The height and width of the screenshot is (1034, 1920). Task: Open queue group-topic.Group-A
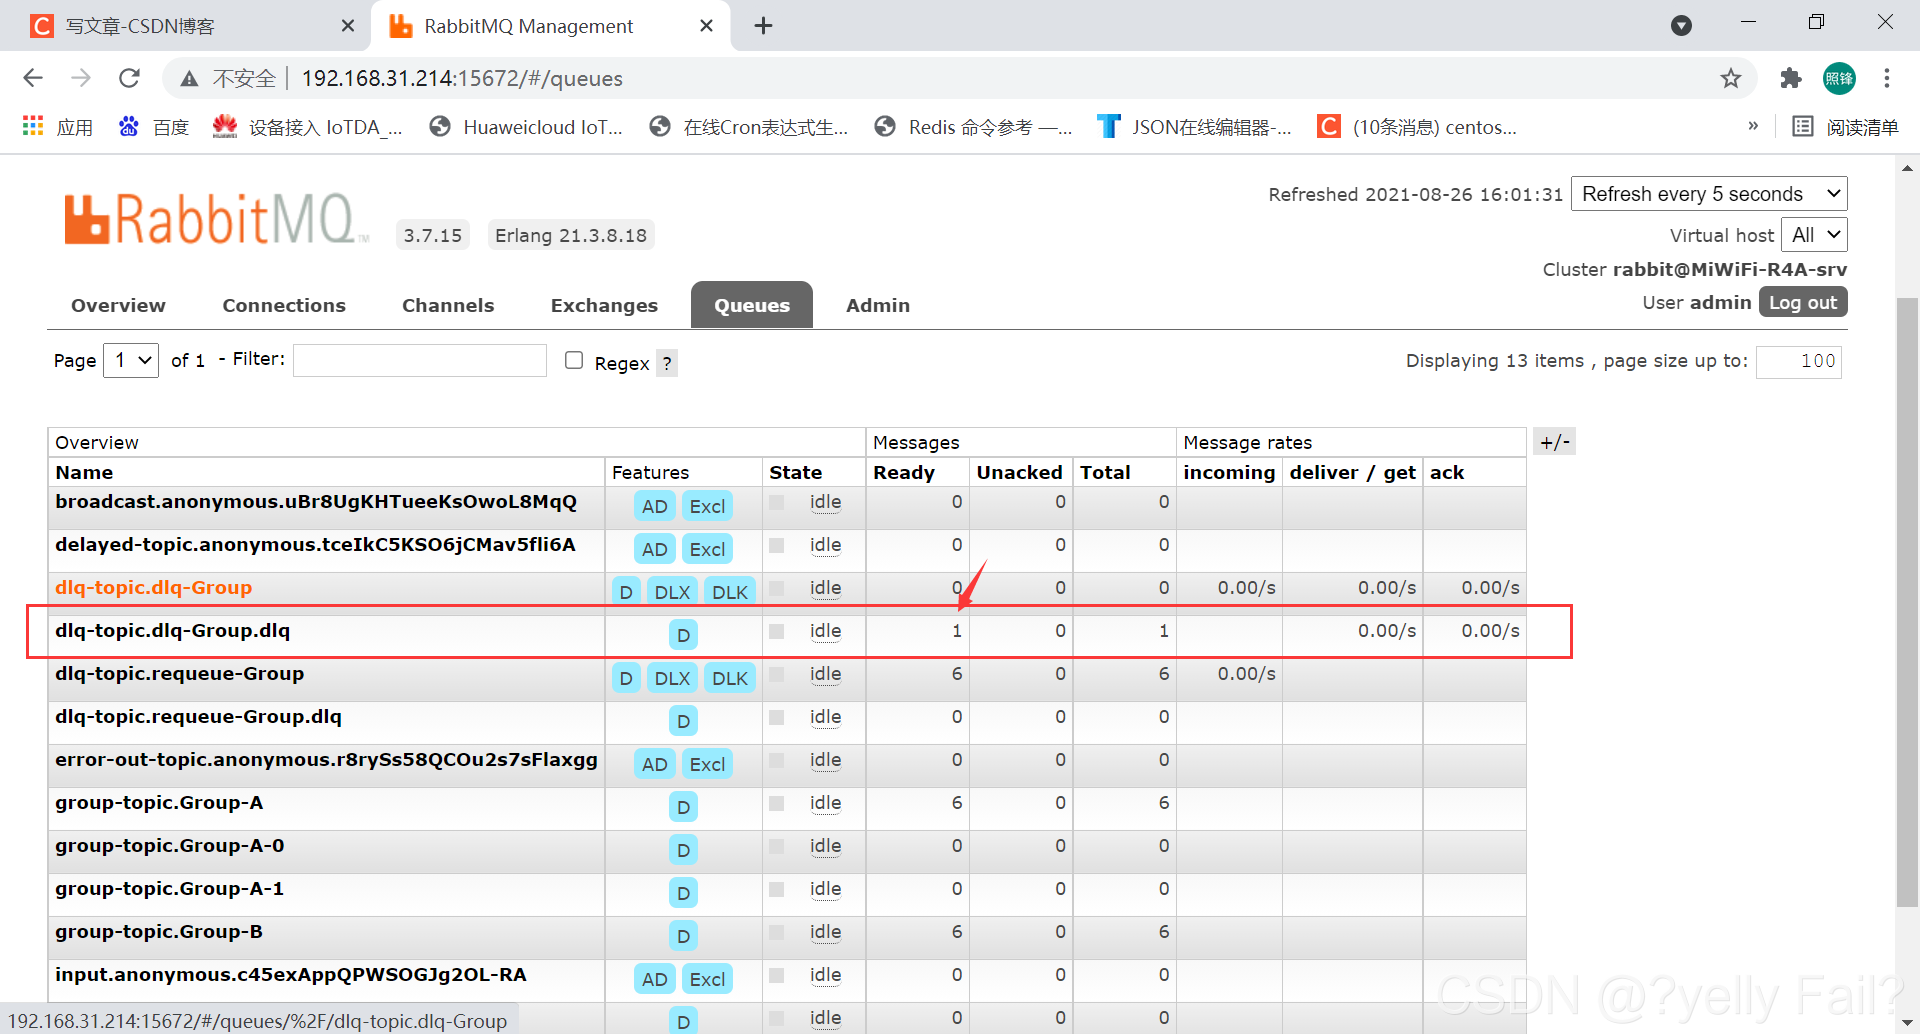(159, 803)
